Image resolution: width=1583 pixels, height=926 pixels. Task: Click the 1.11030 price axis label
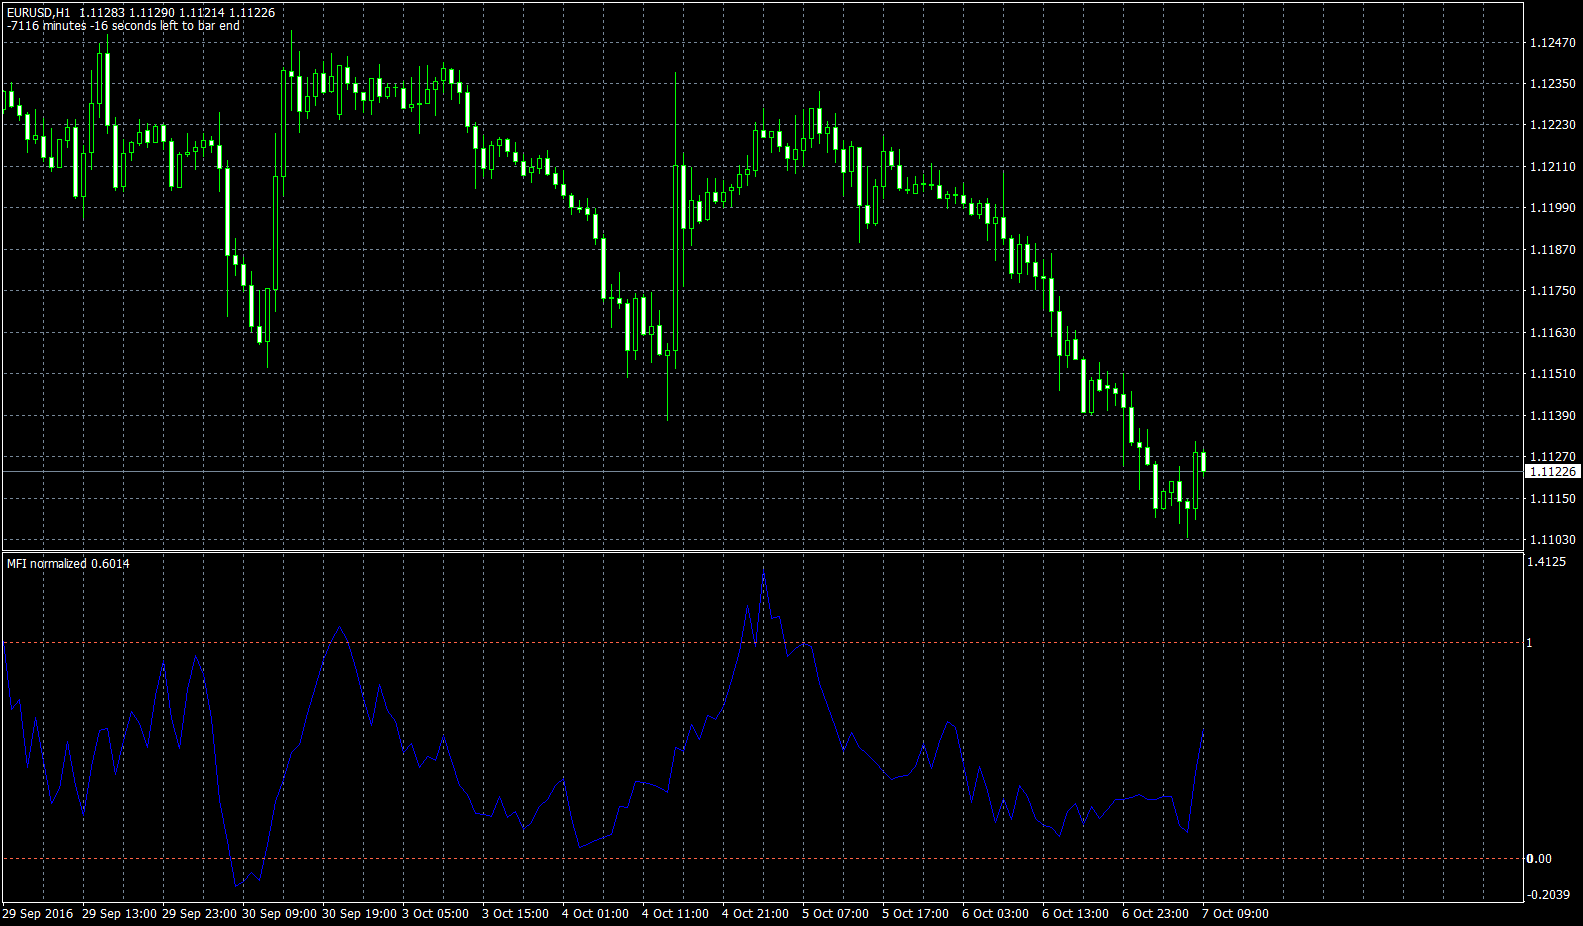(1553, 540)
